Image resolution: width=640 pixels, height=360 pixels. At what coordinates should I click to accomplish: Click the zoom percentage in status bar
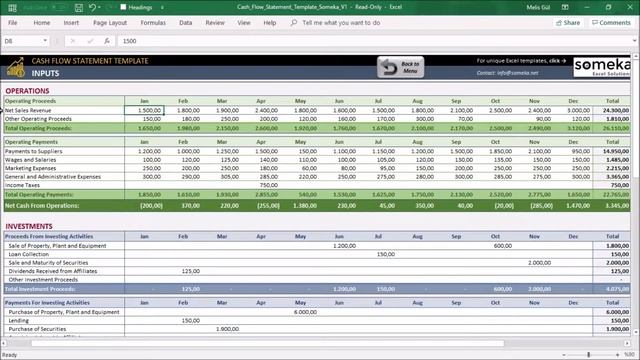629,355
